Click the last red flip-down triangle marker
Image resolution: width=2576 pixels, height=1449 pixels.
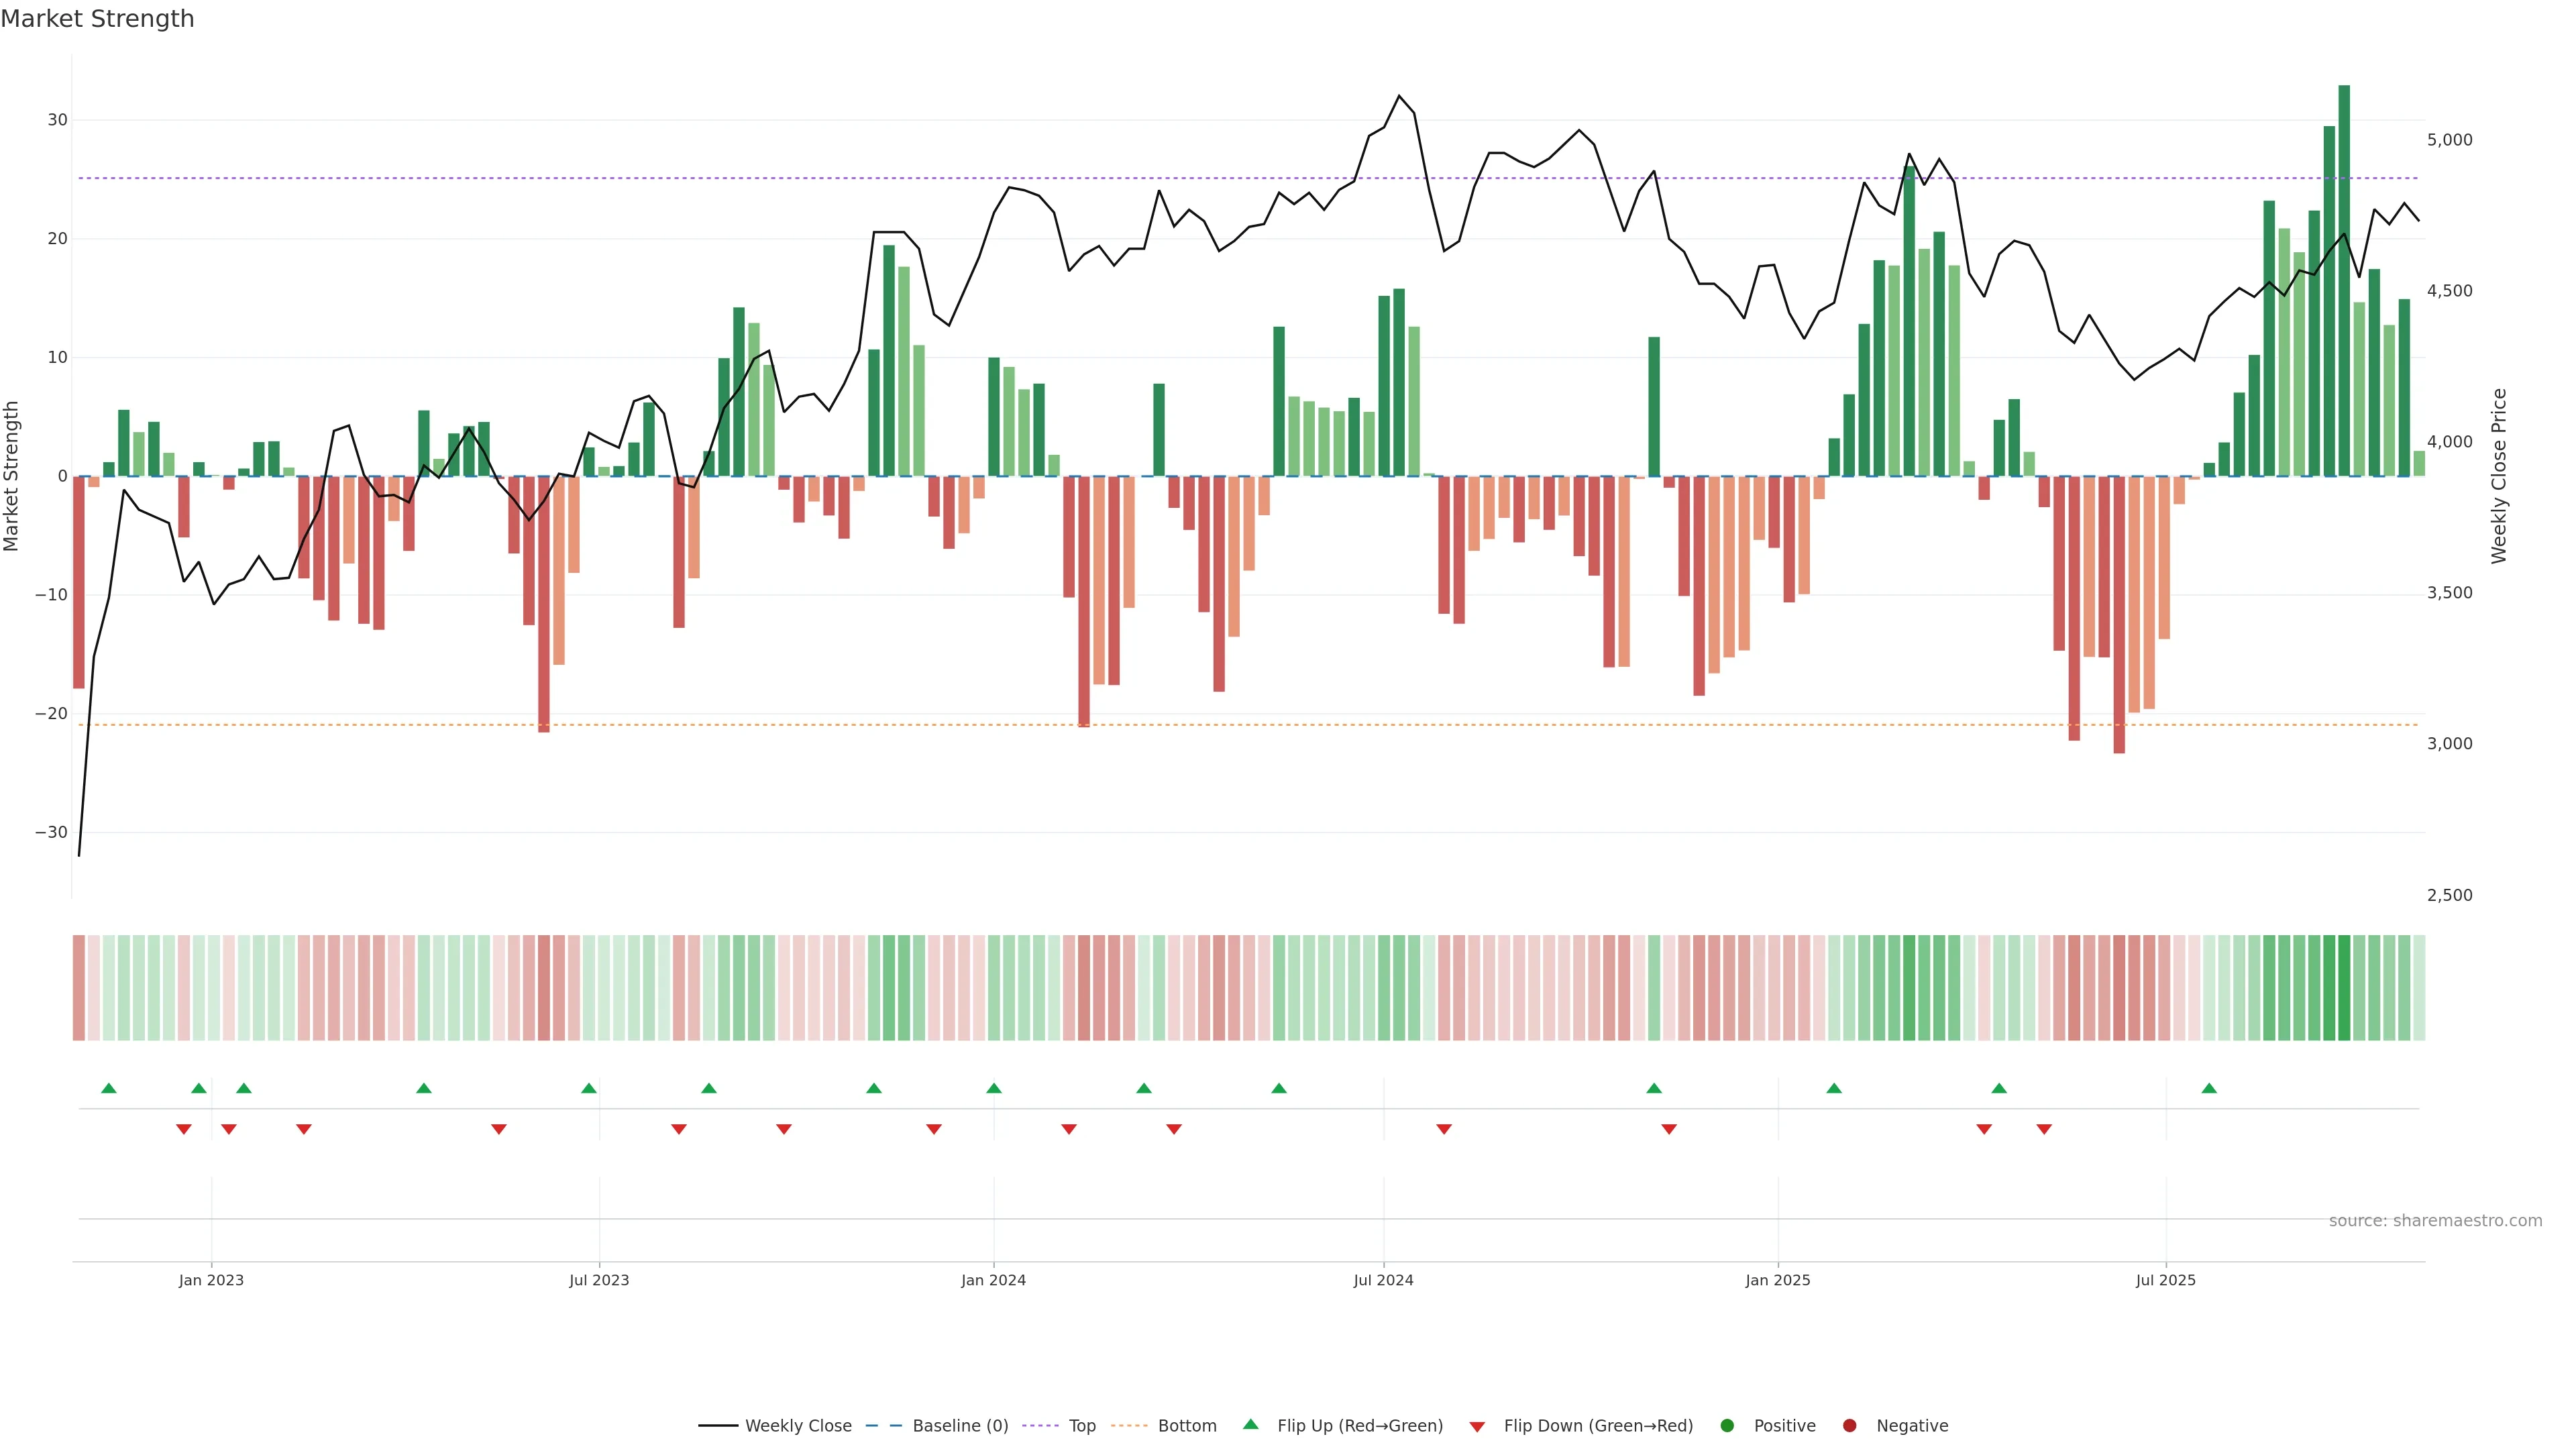point(2044,1129)
